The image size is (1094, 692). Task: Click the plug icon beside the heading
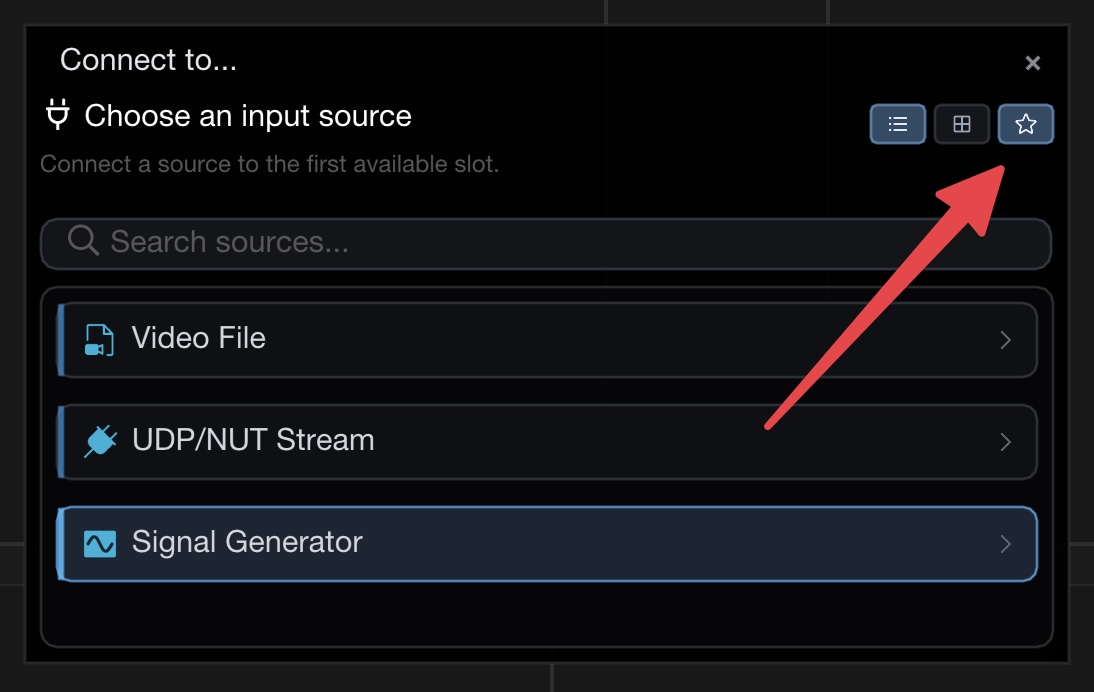click(58, 116)
